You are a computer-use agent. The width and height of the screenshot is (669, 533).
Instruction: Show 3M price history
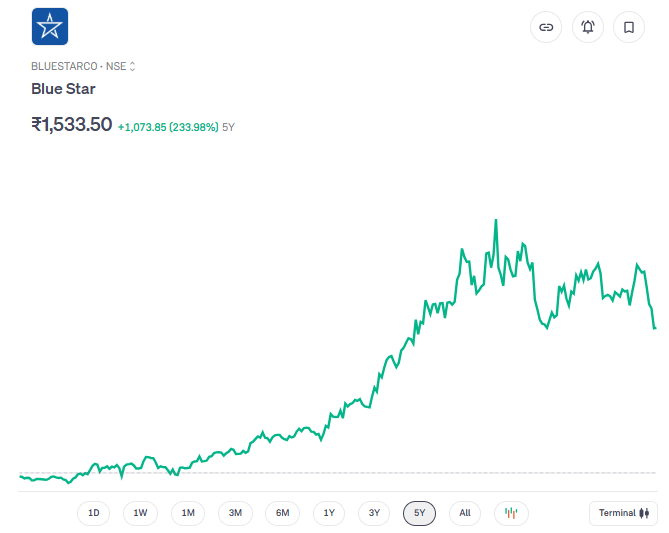click(235, 513)
